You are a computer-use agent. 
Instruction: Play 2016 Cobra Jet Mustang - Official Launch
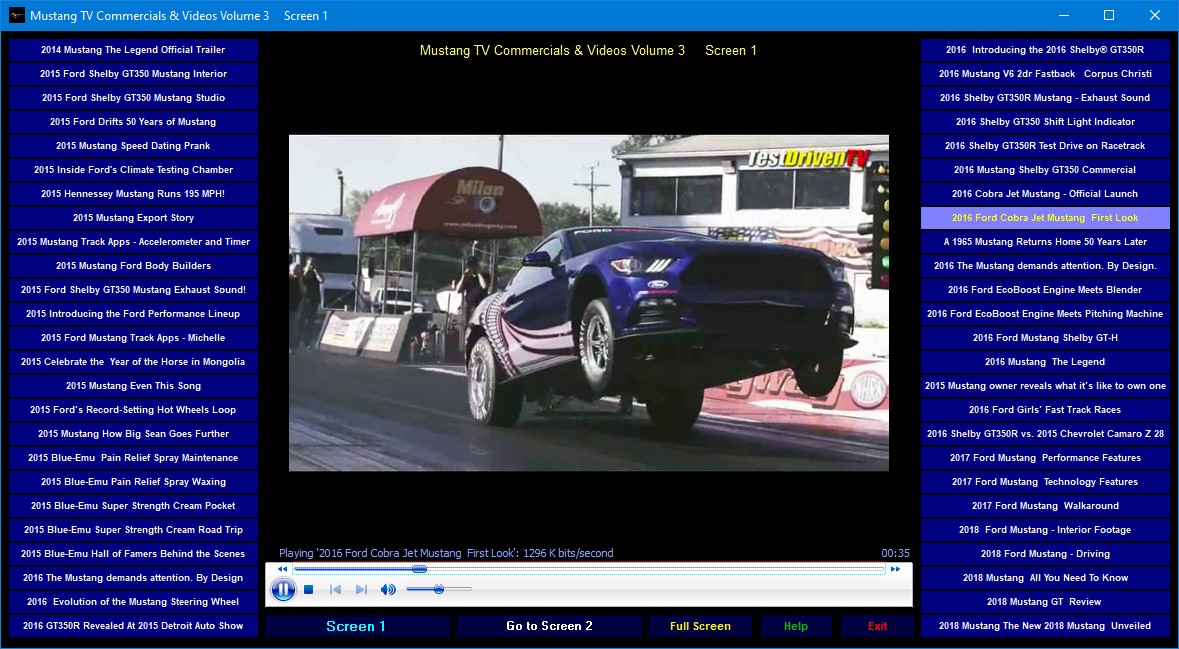tap(1045, 194)
